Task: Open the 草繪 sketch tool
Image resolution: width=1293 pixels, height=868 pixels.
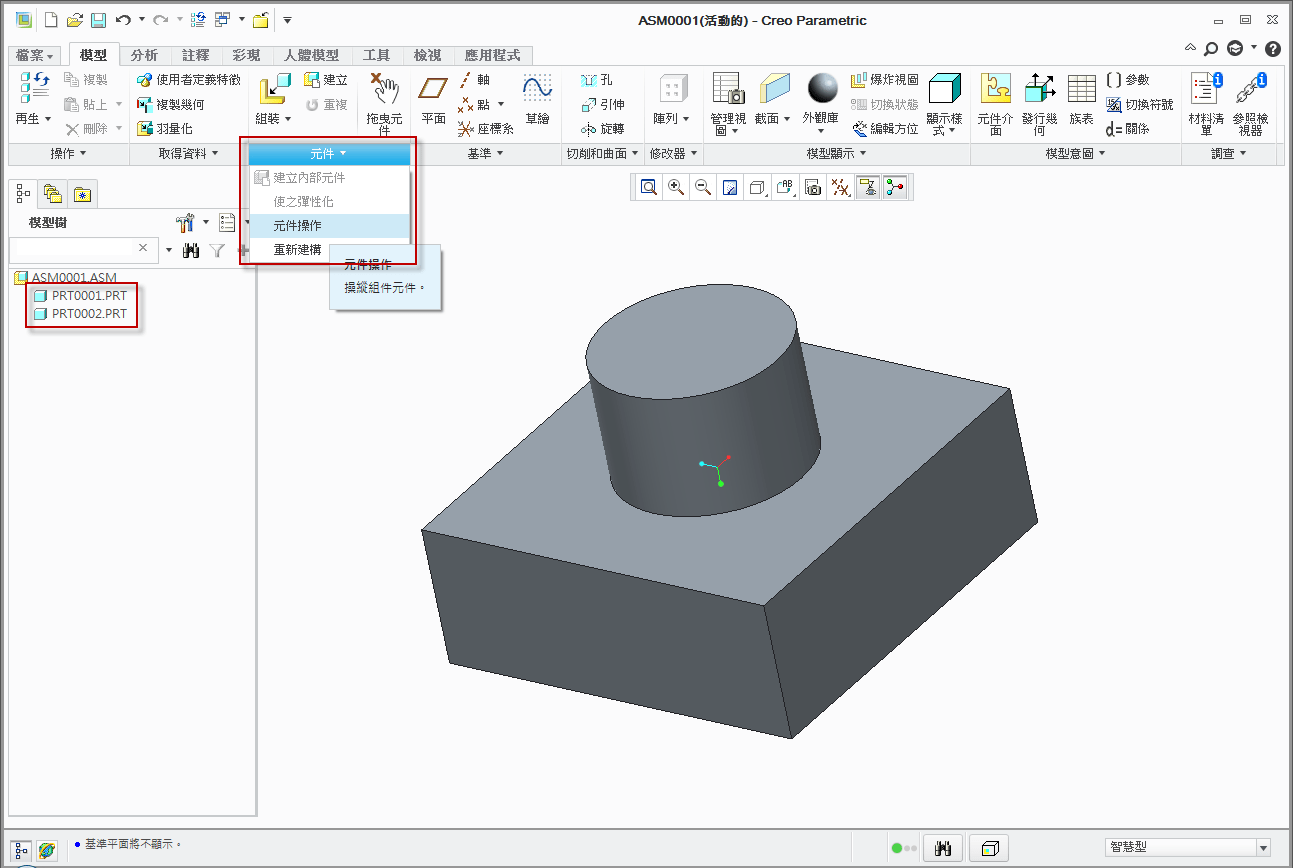Action: (537, 98)
